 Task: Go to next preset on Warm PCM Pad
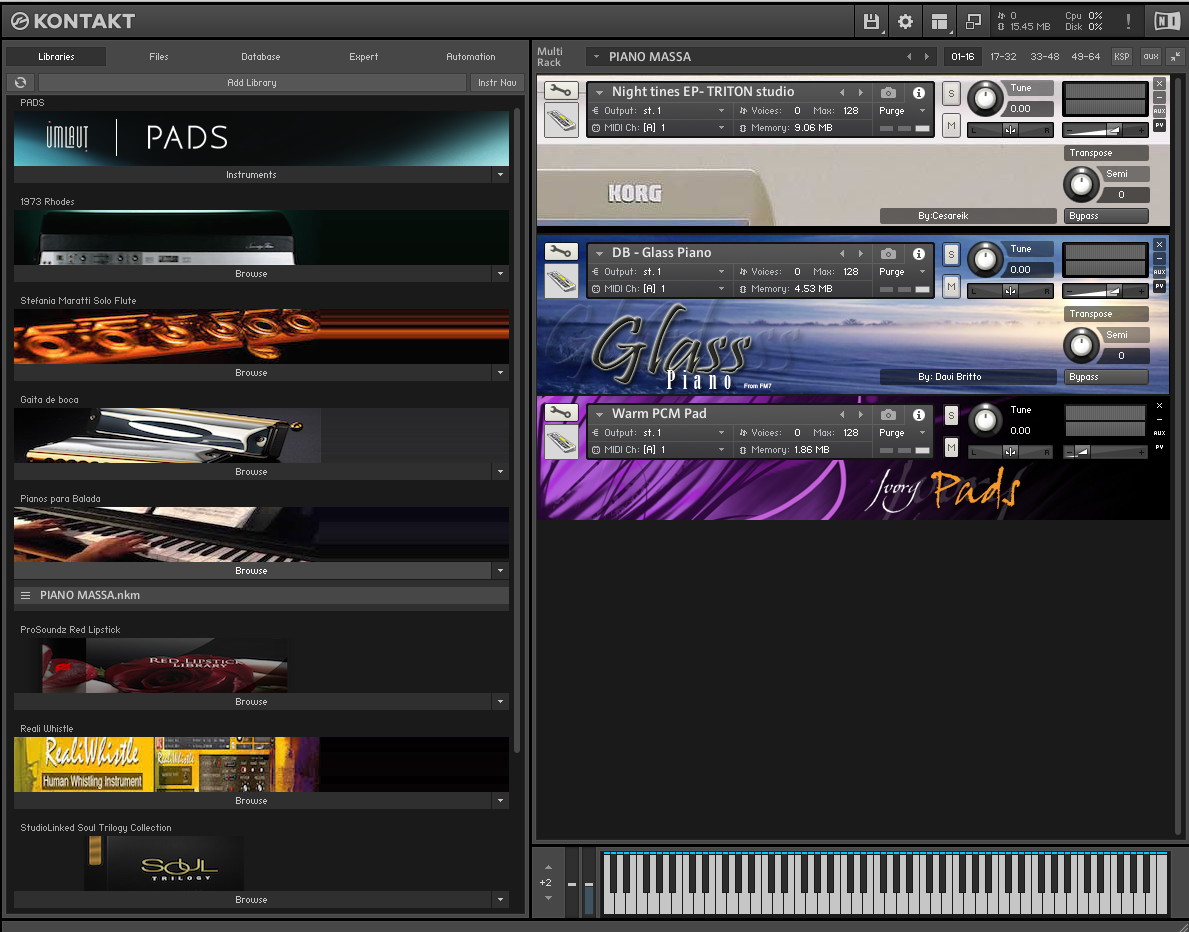coord(861,415)
